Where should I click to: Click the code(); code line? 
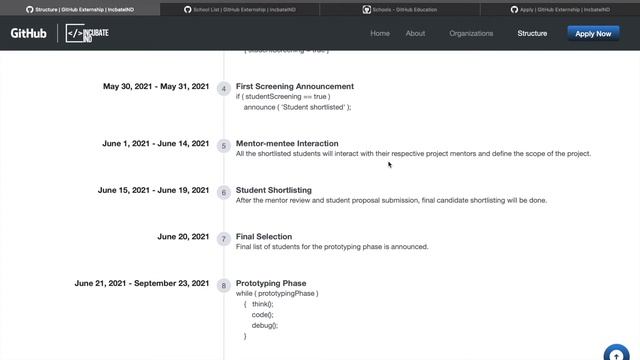262,315
